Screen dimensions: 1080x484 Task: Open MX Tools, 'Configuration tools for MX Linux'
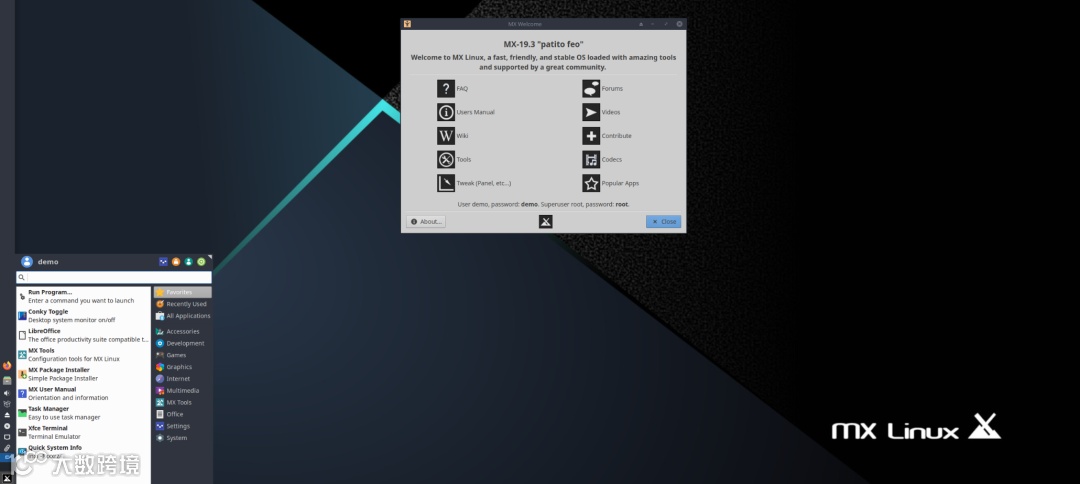tap(83, 355)
